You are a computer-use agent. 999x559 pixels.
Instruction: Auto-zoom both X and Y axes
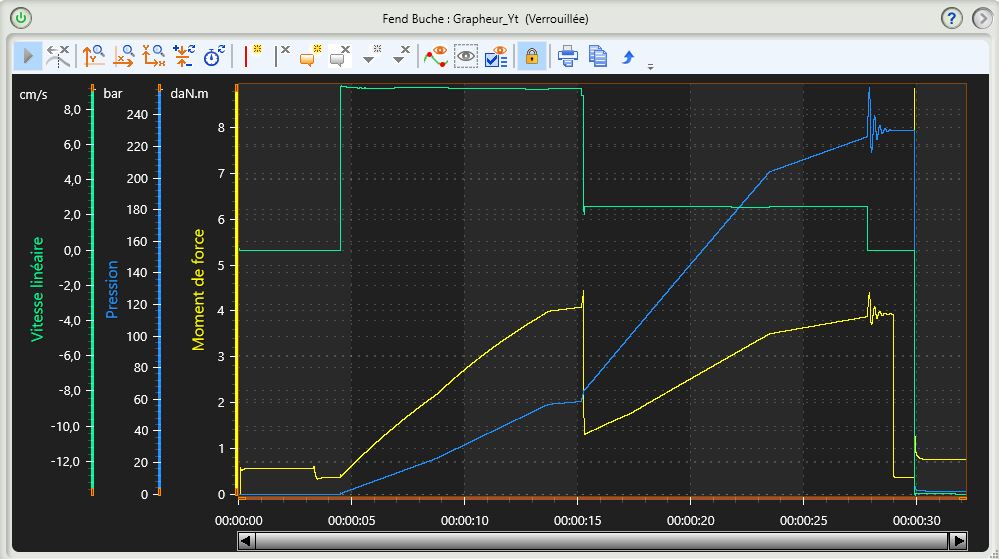click(154, 56)
